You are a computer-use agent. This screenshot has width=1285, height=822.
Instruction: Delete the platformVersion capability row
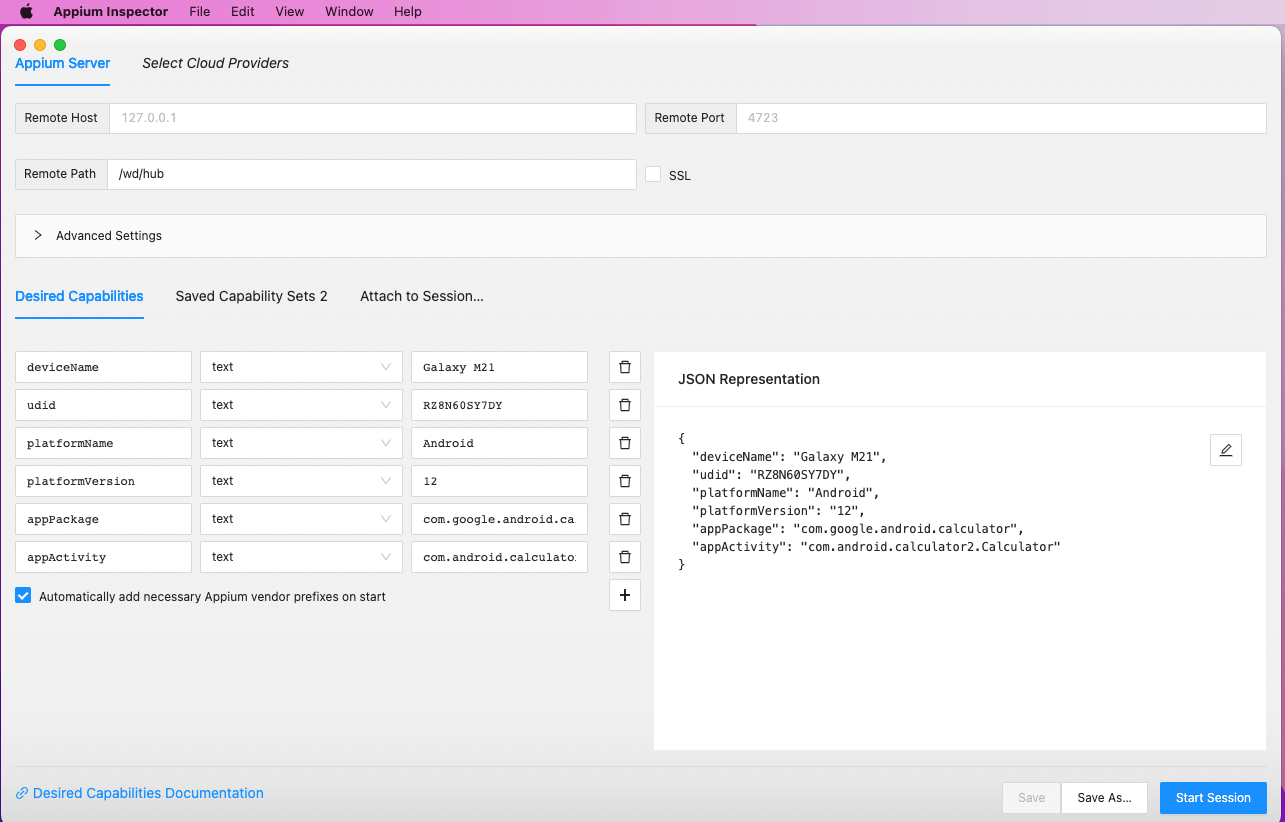[x=625, y=481]
